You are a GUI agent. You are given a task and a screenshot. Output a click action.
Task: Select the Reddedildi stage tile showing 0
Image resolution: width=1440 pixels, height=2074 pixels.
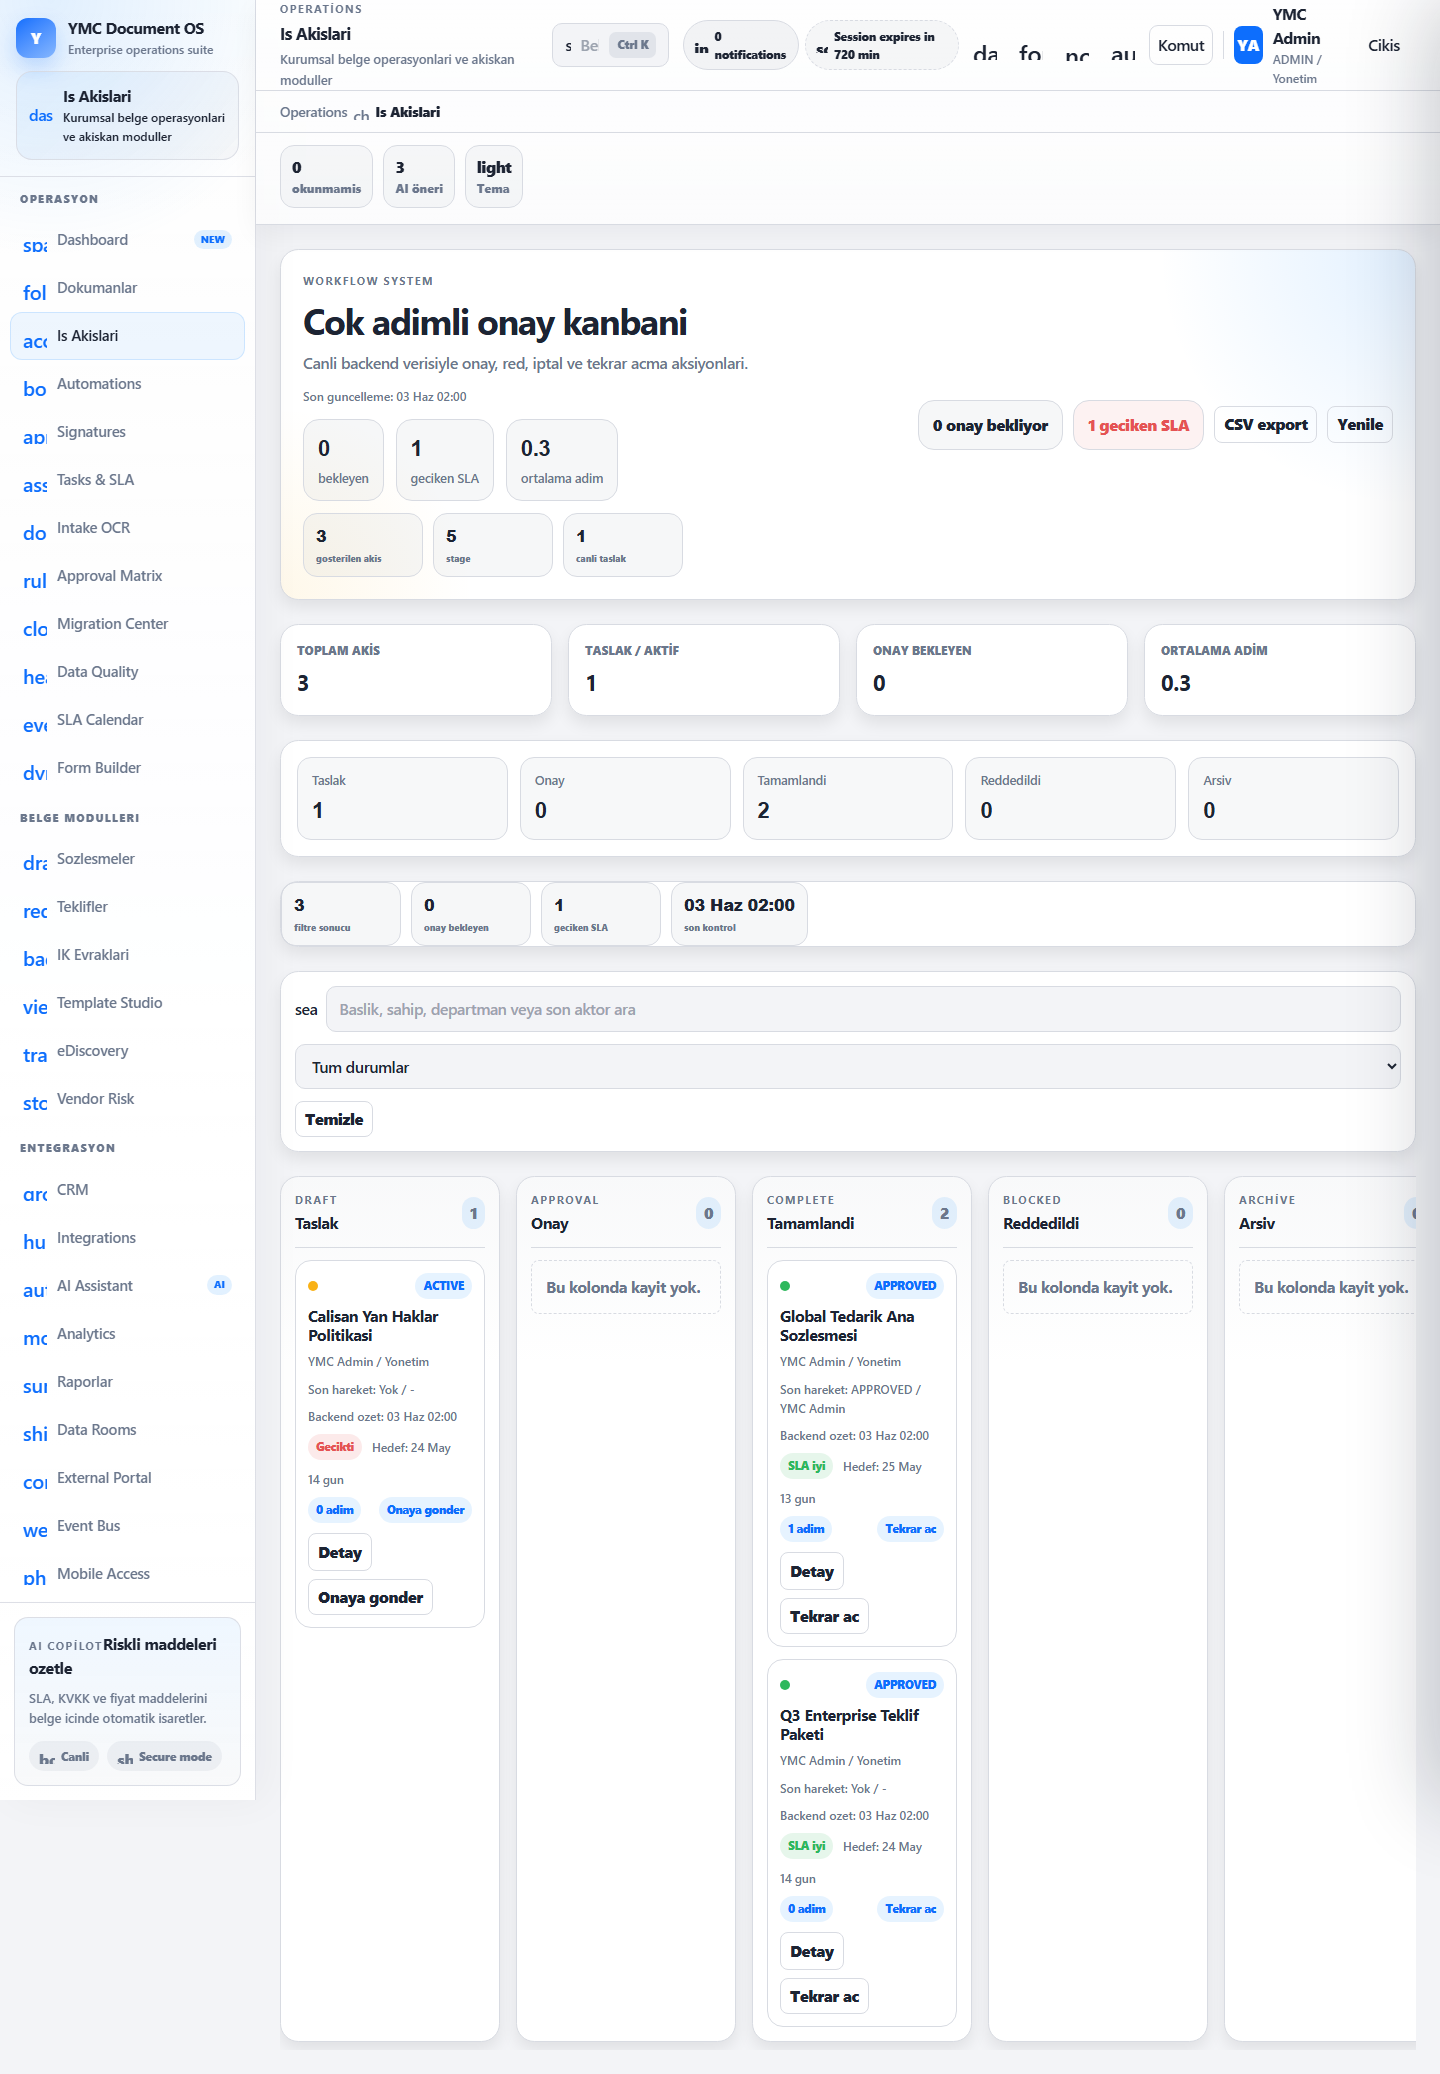(x=1070, y=798)
